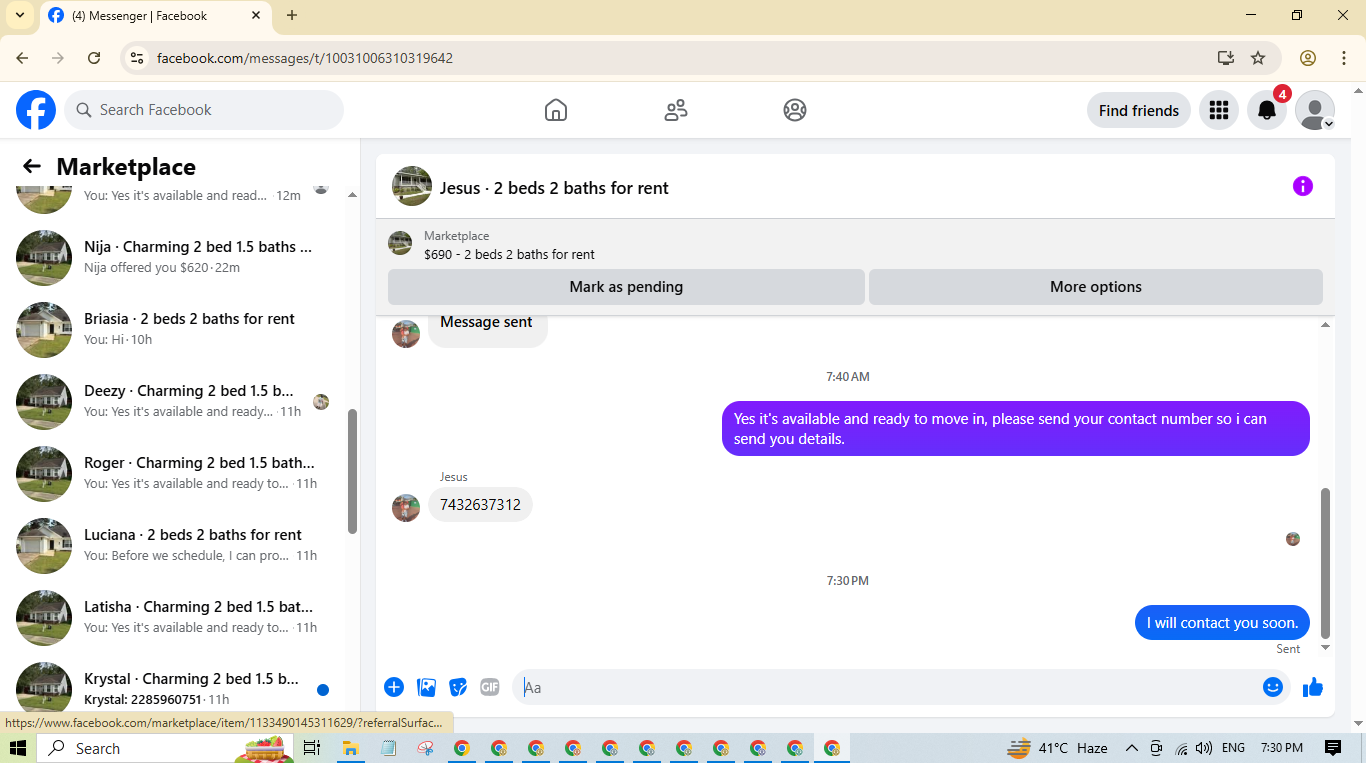View site information icon beside URL
Screen dimensions: 1366x763
click(x=137, y=58)
